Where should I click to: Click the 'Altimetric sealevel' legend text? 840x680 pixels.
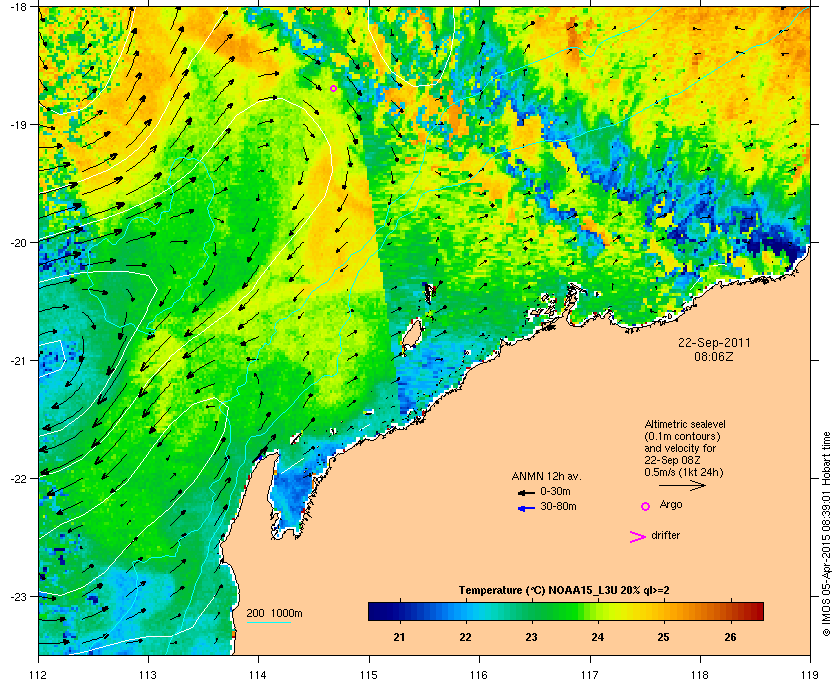tap(685, 424)
